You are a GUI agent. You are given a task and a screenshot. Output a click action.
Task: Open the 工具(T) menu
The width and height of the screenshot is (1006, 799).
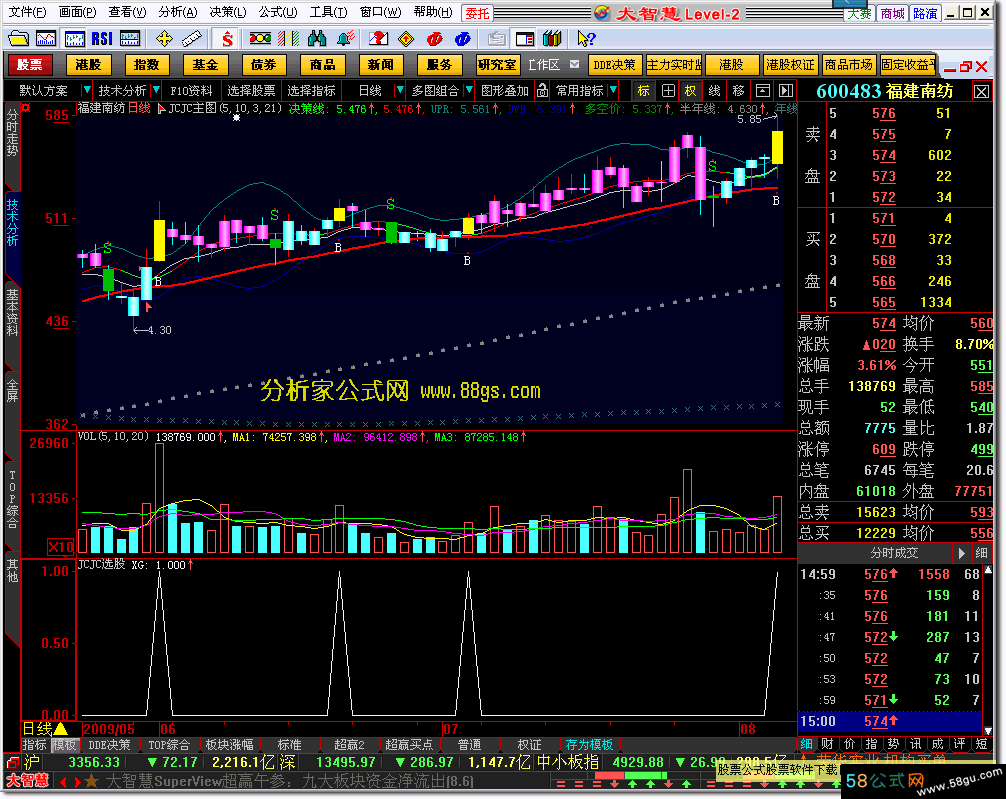tap(328, 12)
